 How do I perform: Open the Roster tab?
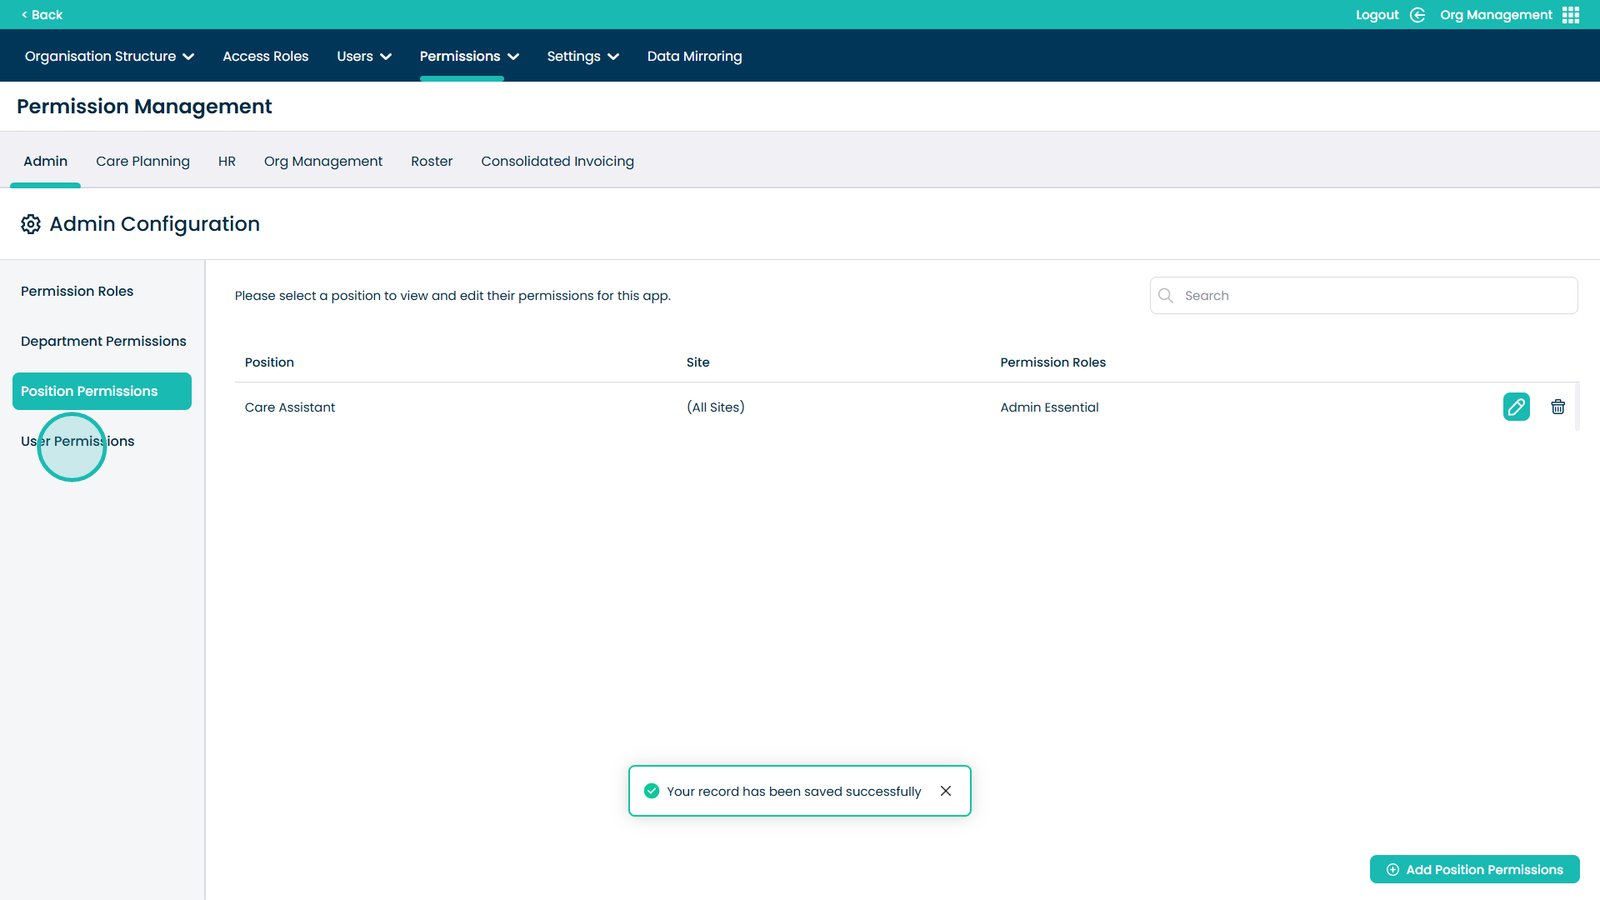coord(431,161)
